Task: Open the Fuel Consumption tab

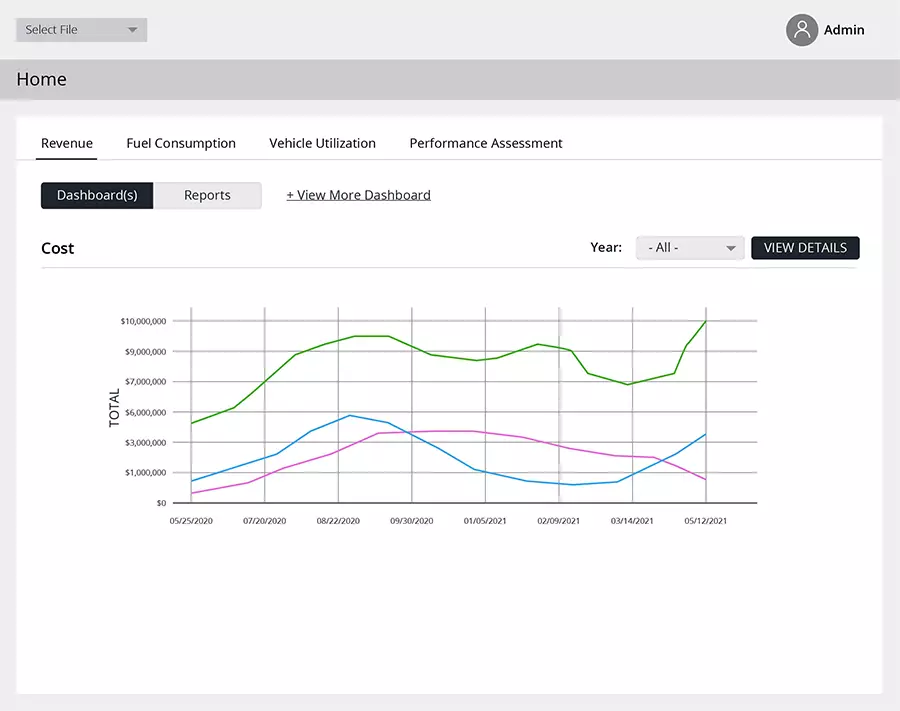Action: (181, 143)
